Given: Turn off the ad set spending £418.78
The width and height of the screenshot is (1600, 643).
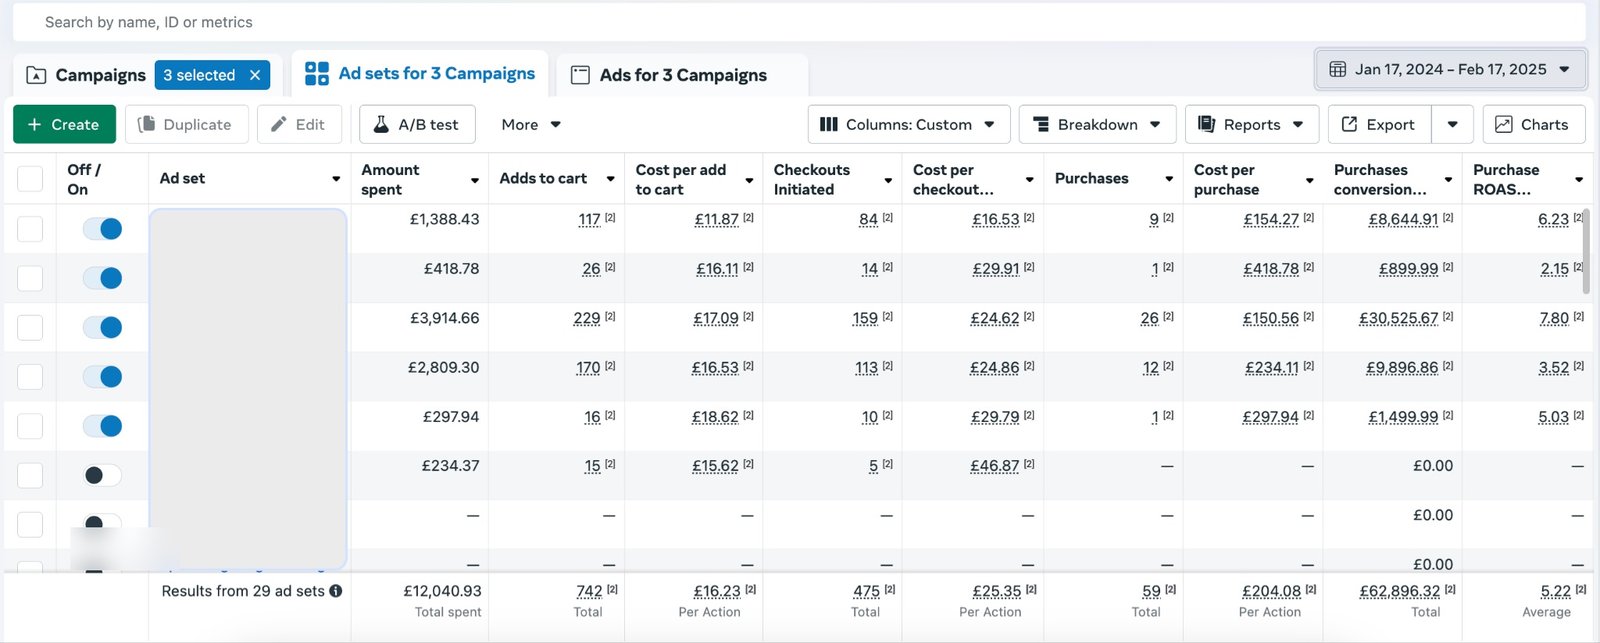Looking at the screenshot, I should pos(103,278).
